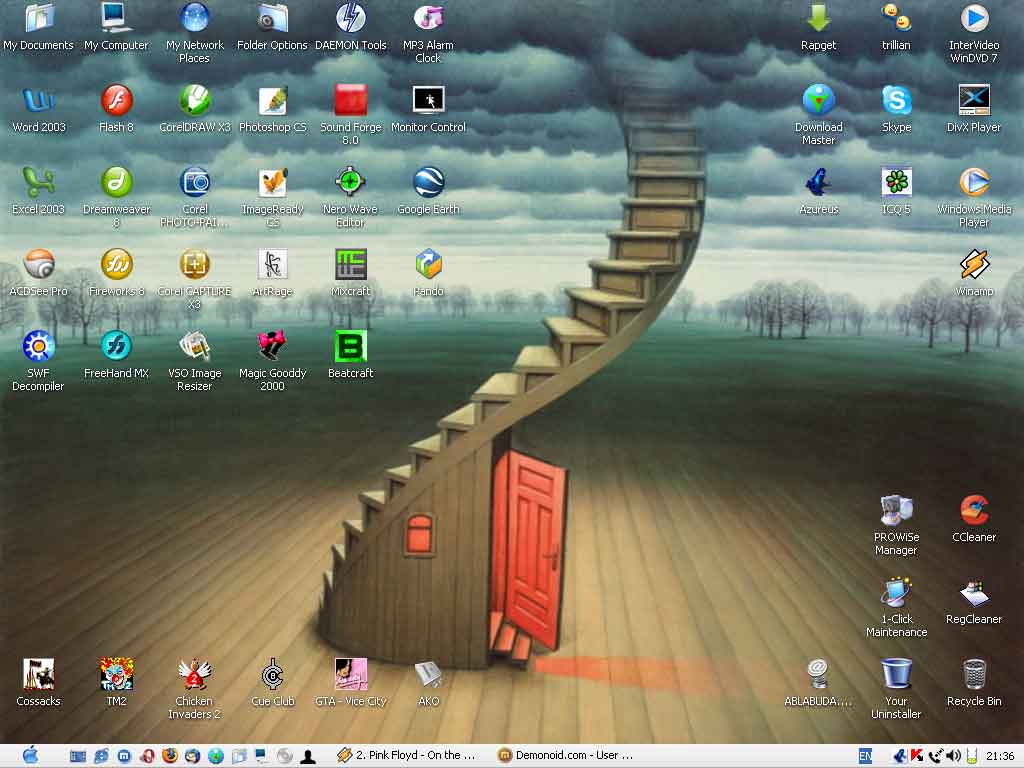Click the red K tray icon
The image size is (1024, 768).
tap(917, 756)
